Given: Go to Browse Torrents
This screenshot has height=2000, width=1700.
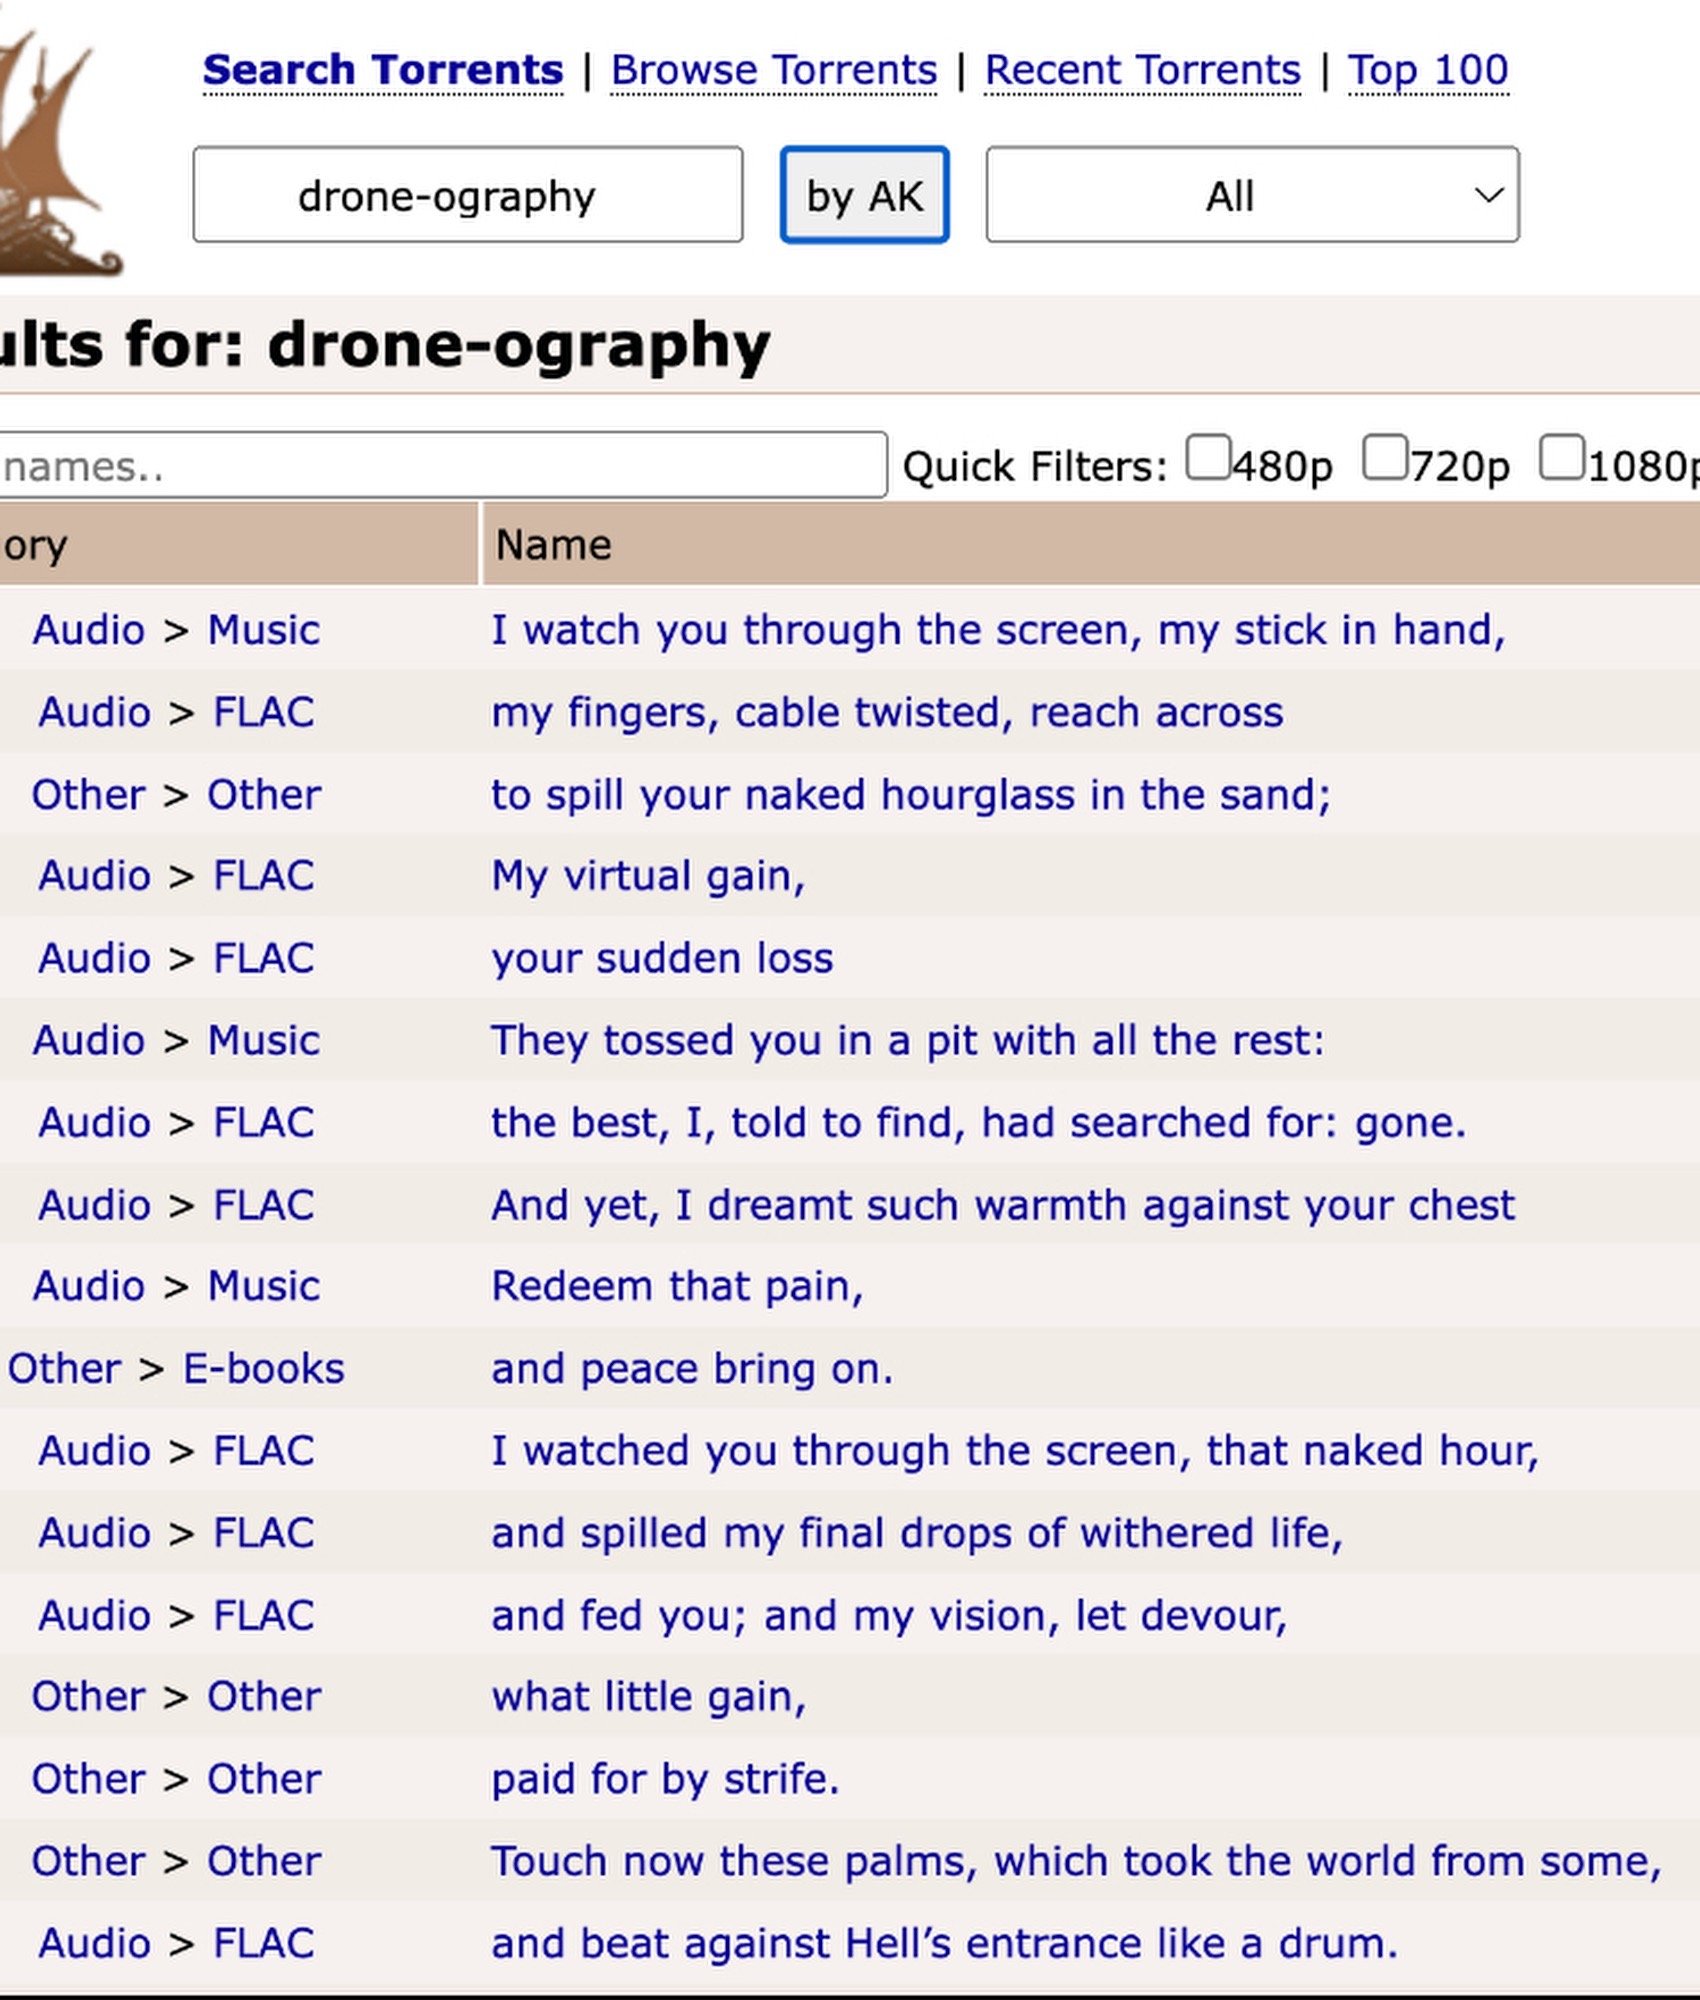Looking at the screenshot, I should click(x=774, y=70).
